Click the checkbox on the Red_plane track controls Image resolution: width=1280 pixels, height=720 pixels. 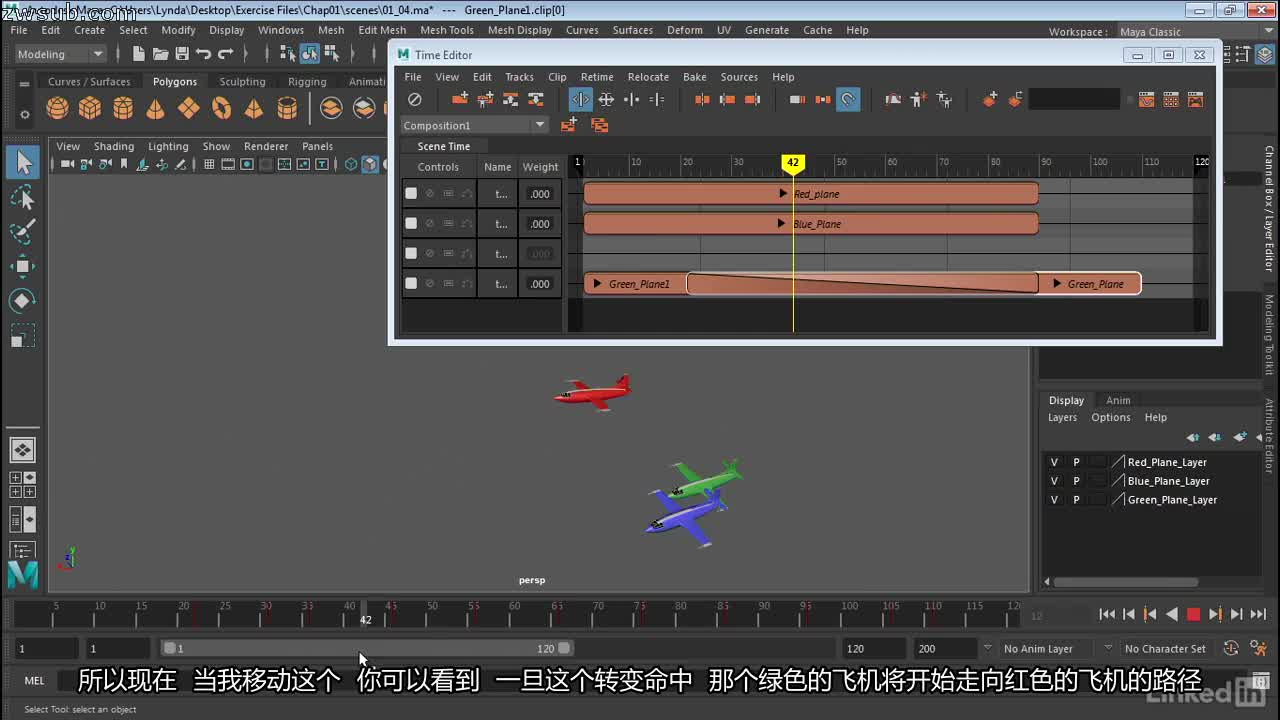pos(411,192)
